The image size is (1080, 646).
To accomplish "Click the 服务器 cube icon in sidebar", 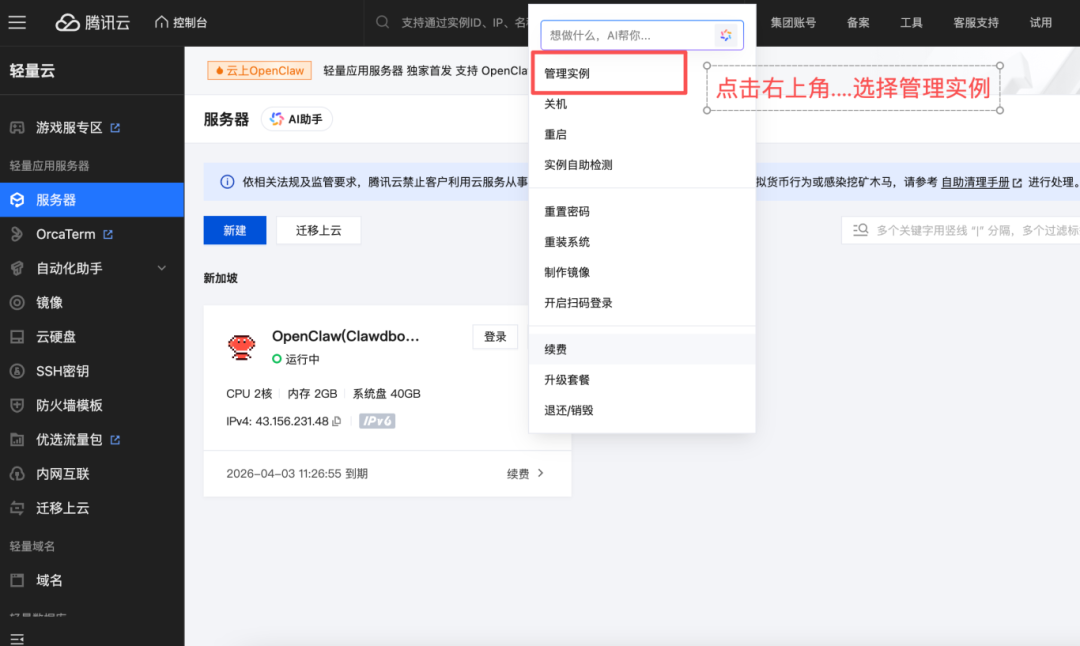I will pos(17,200).
